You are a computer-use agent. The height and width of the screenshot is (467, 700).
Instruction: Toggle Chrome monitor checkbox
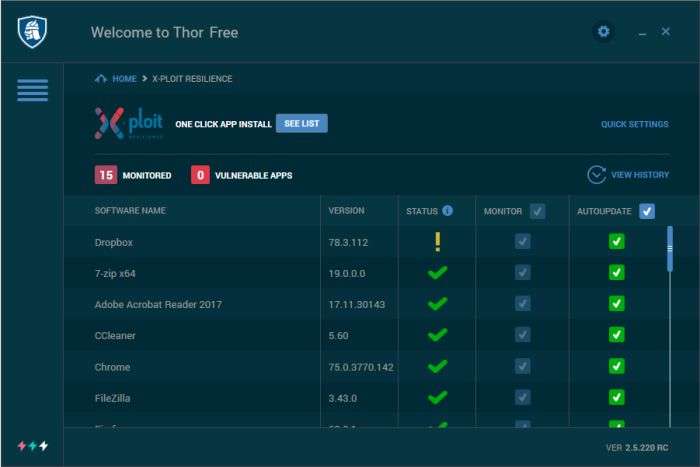pos(523,366)
